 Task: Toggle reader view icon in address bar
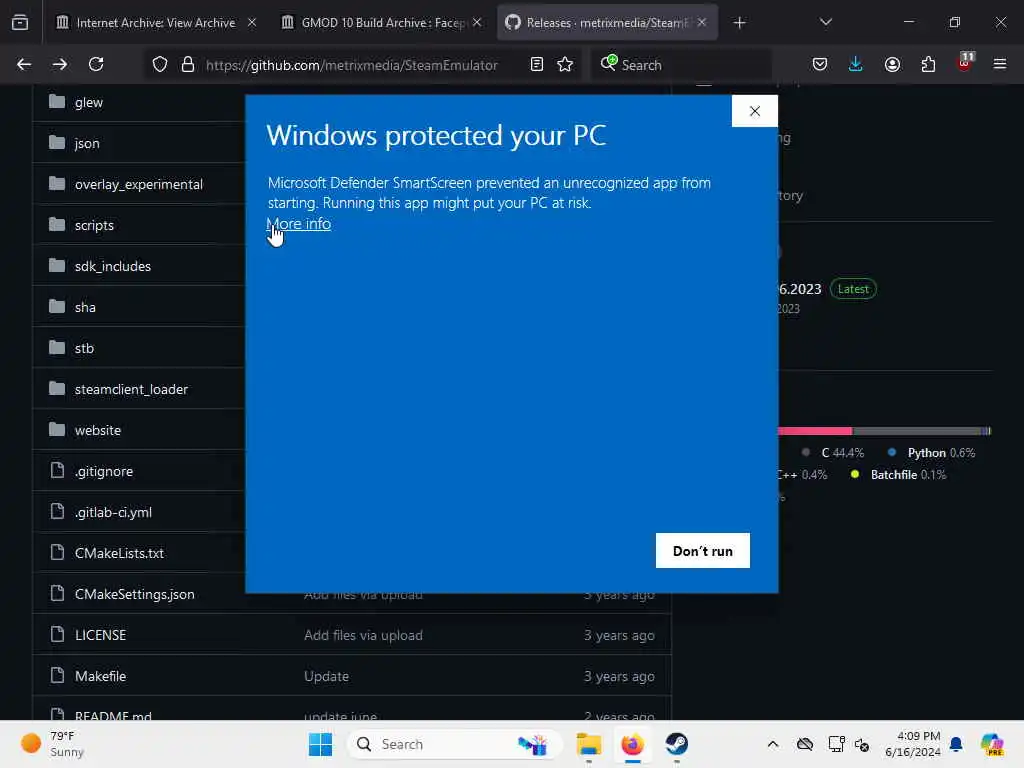pos(537,64)
